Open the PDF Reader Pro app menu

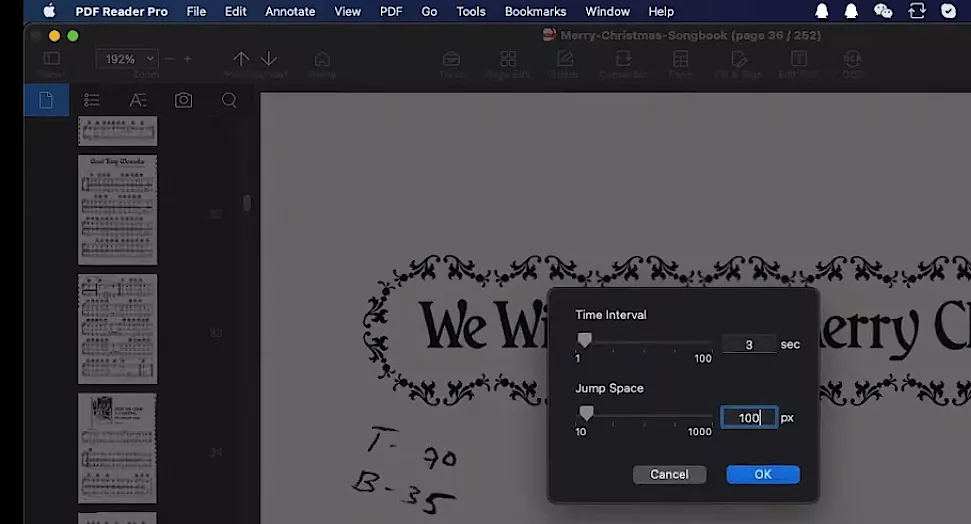[121, 11]
